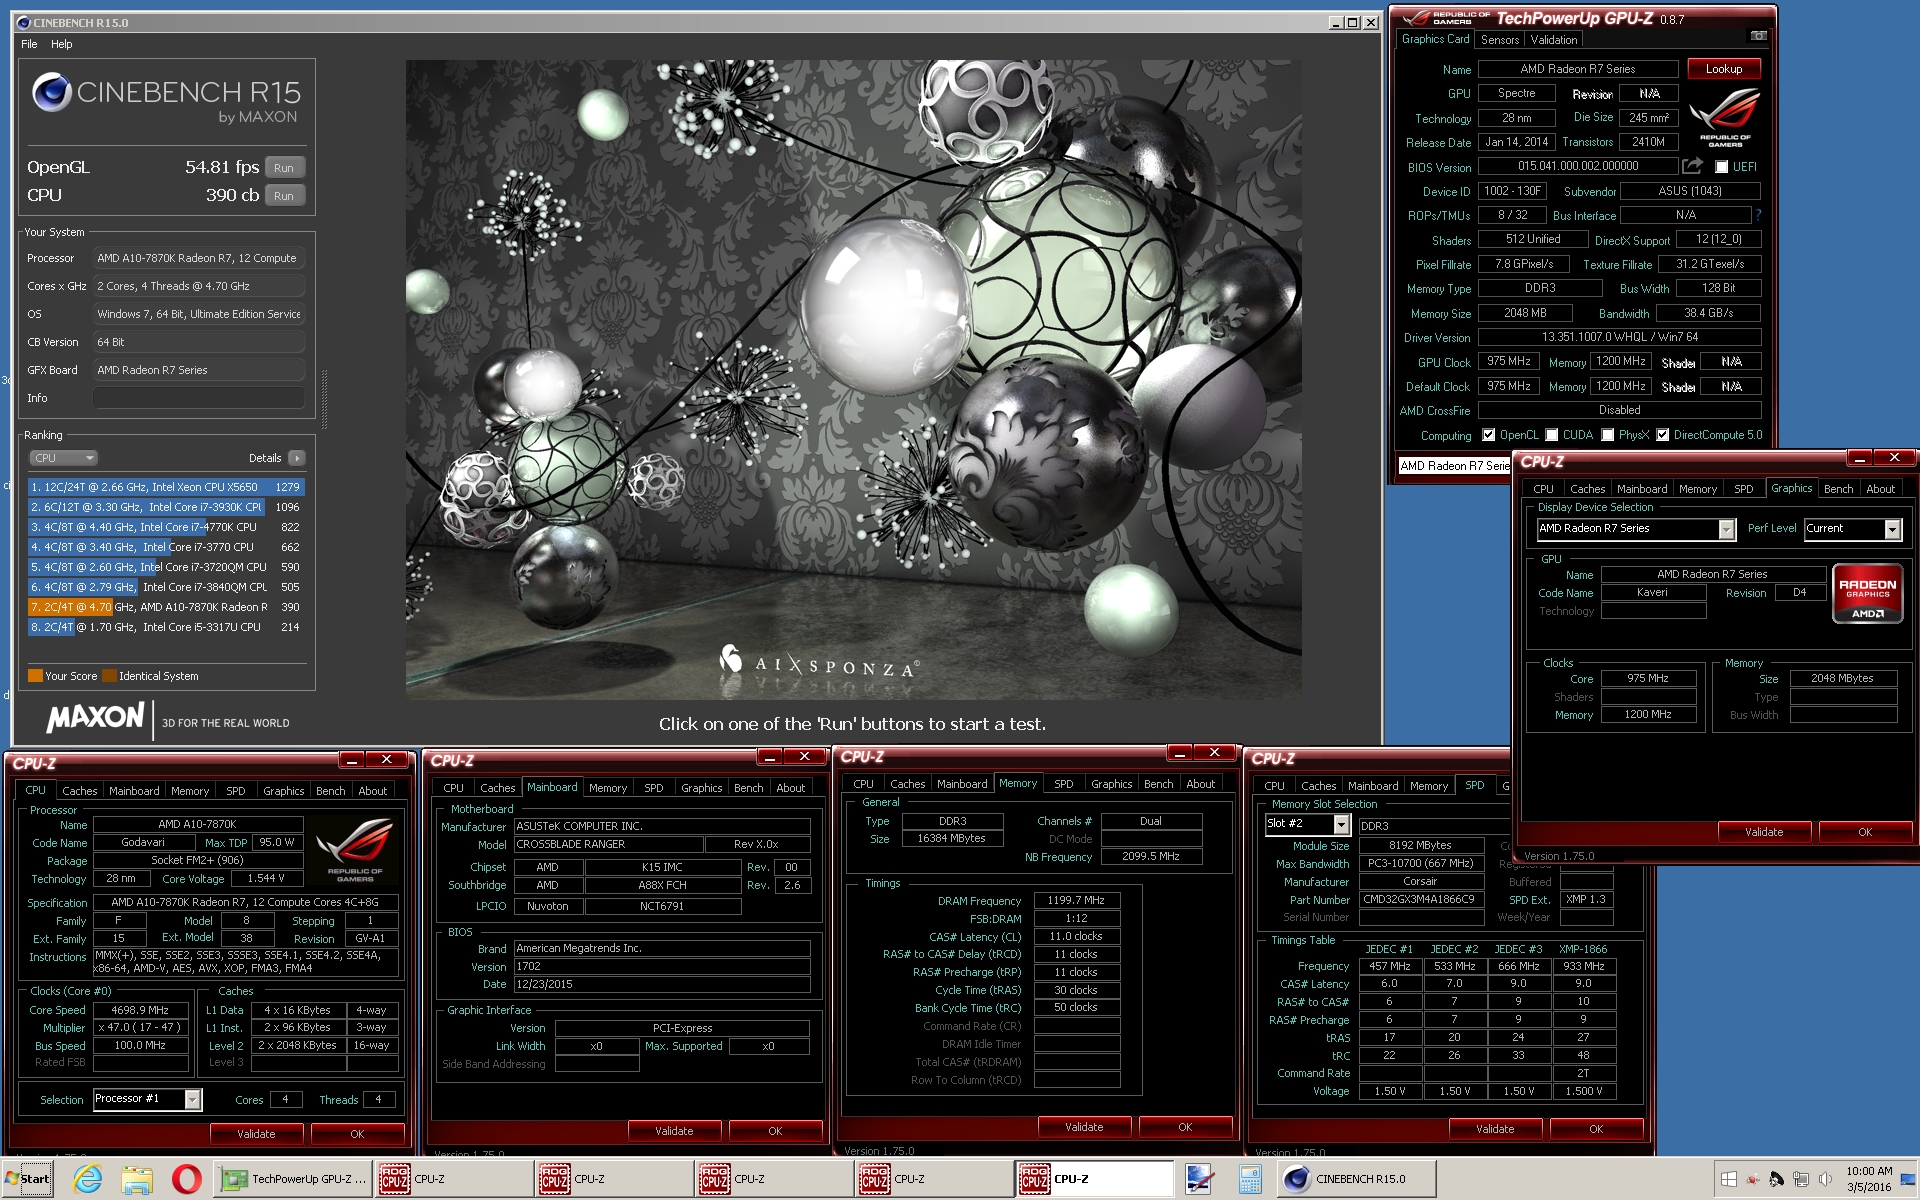
Task: Click the network tray icon
Action: point(1801,1179)
